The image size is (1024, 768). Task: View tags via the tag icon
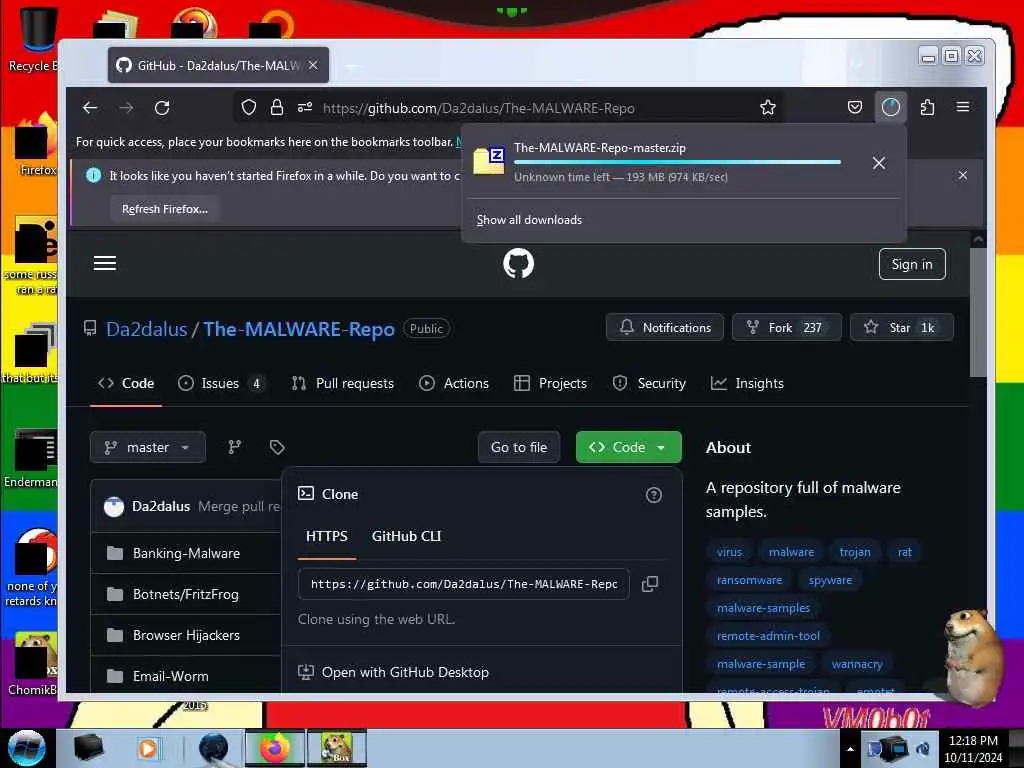click(277, 447)
